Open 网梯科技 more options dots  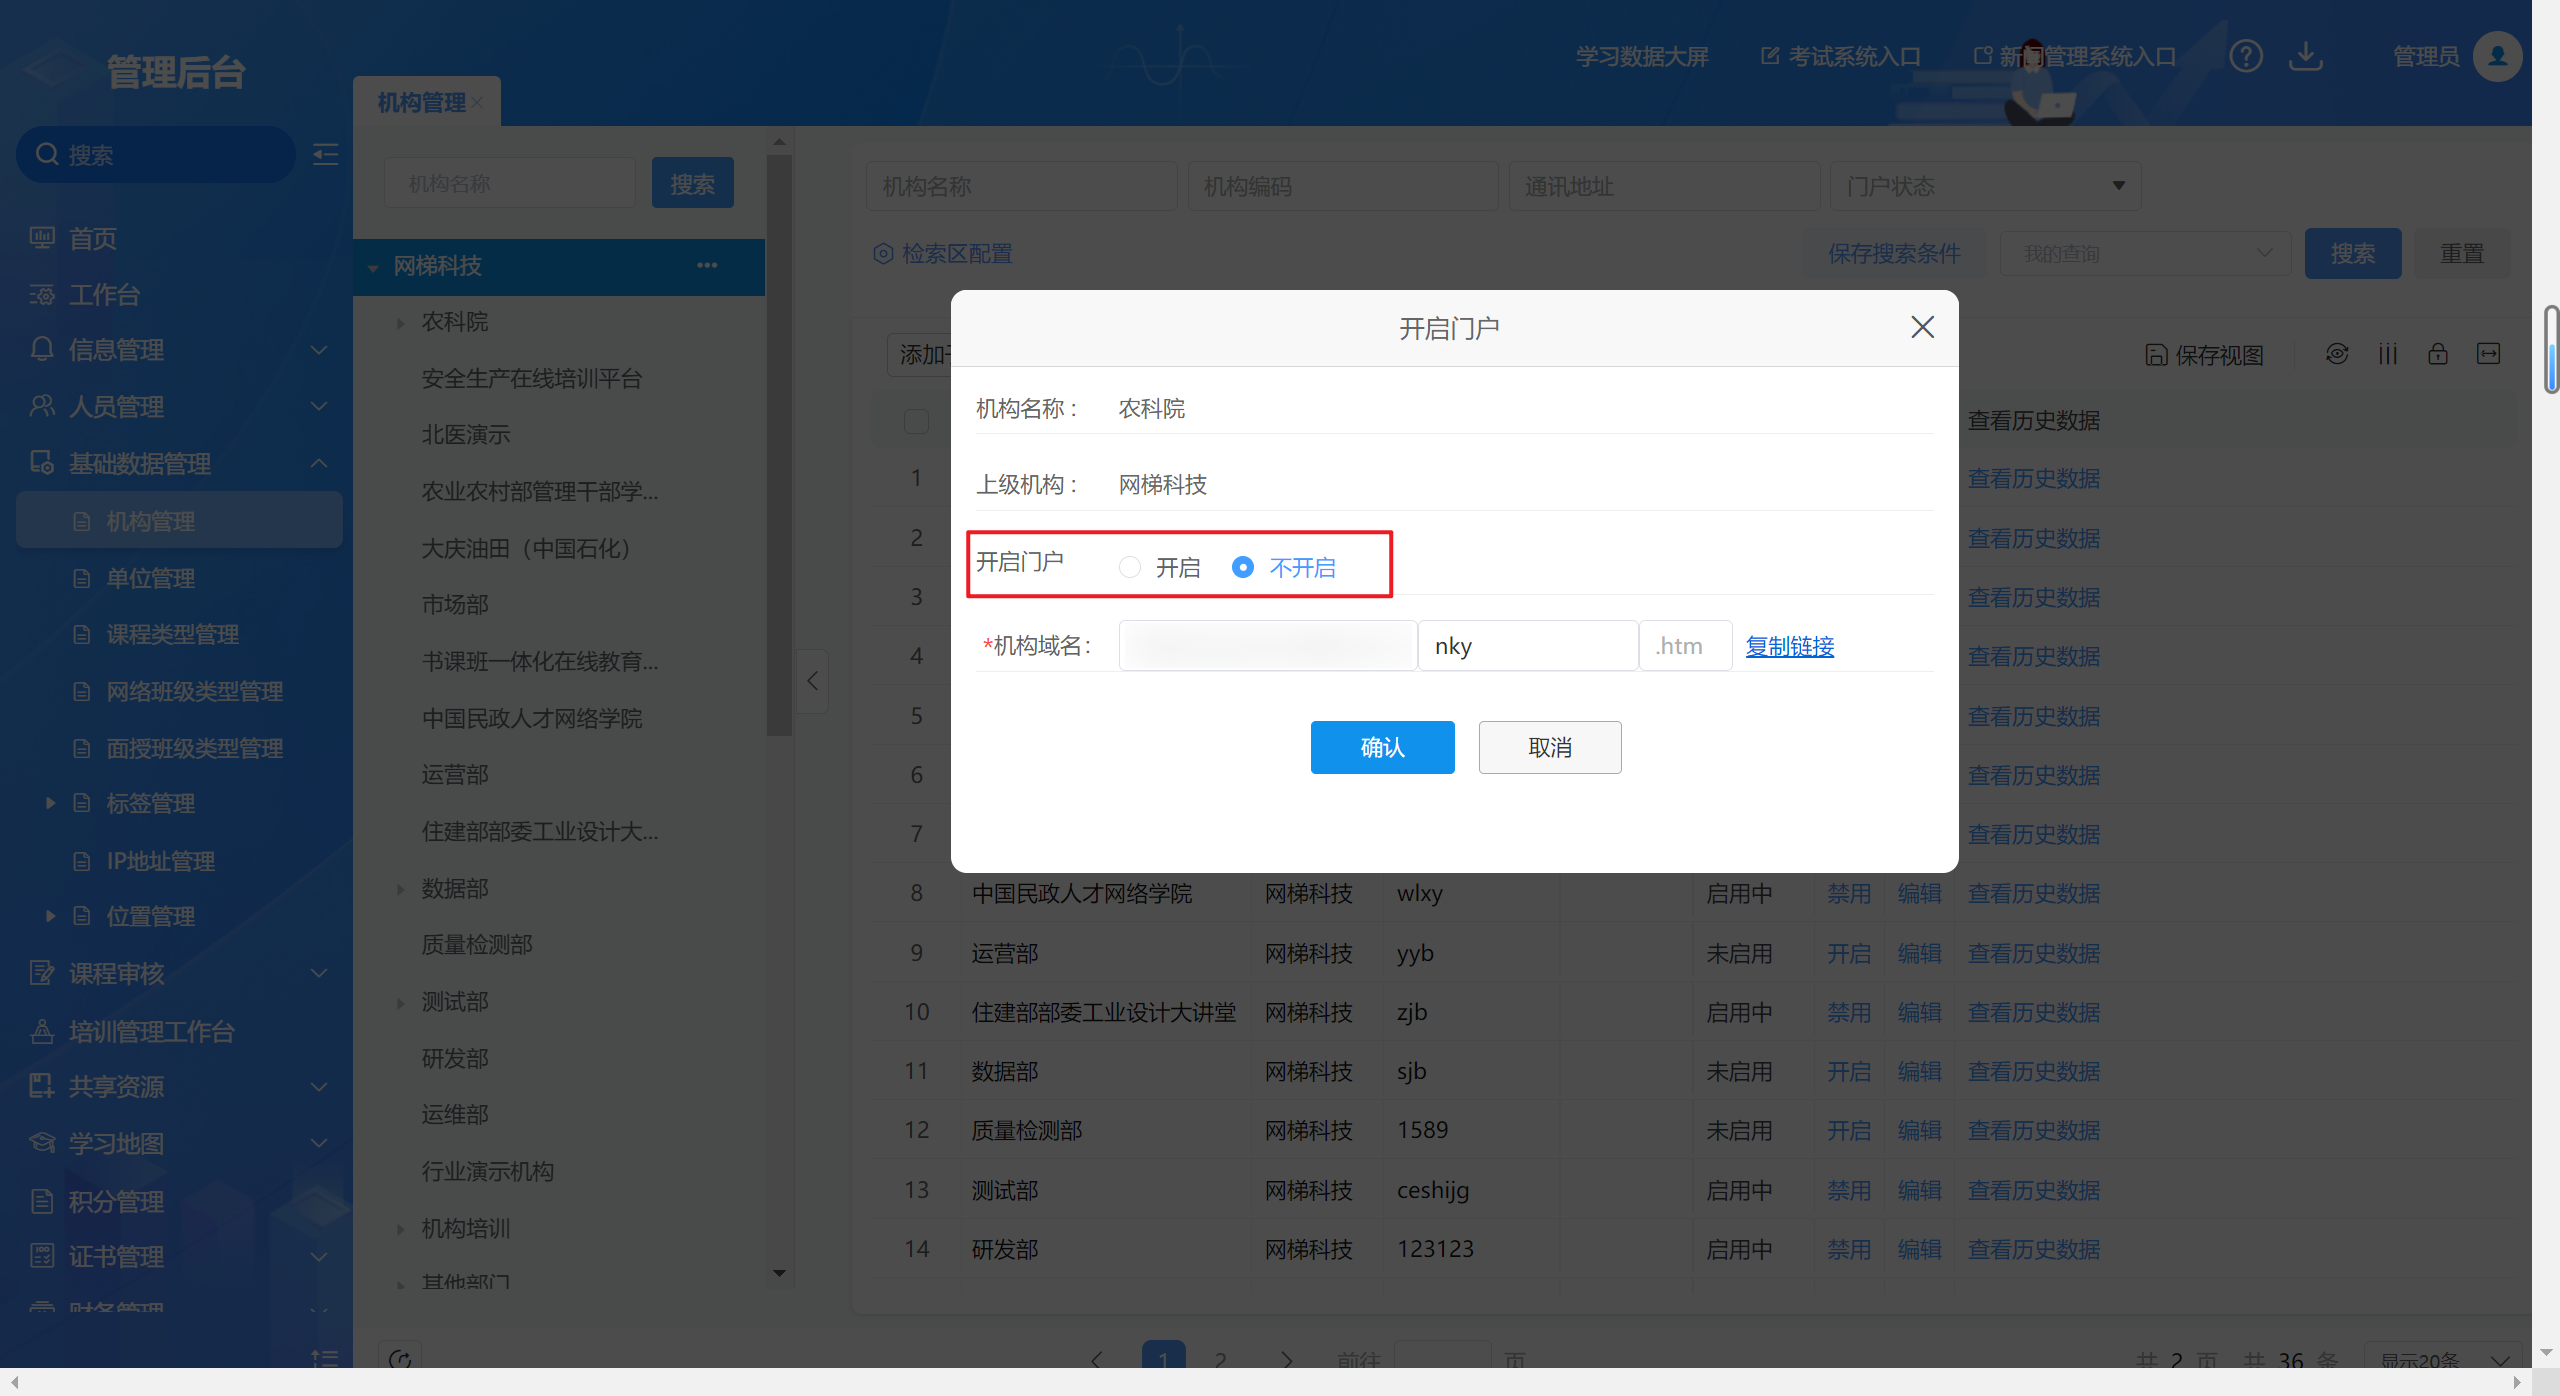tap(707, 265)
